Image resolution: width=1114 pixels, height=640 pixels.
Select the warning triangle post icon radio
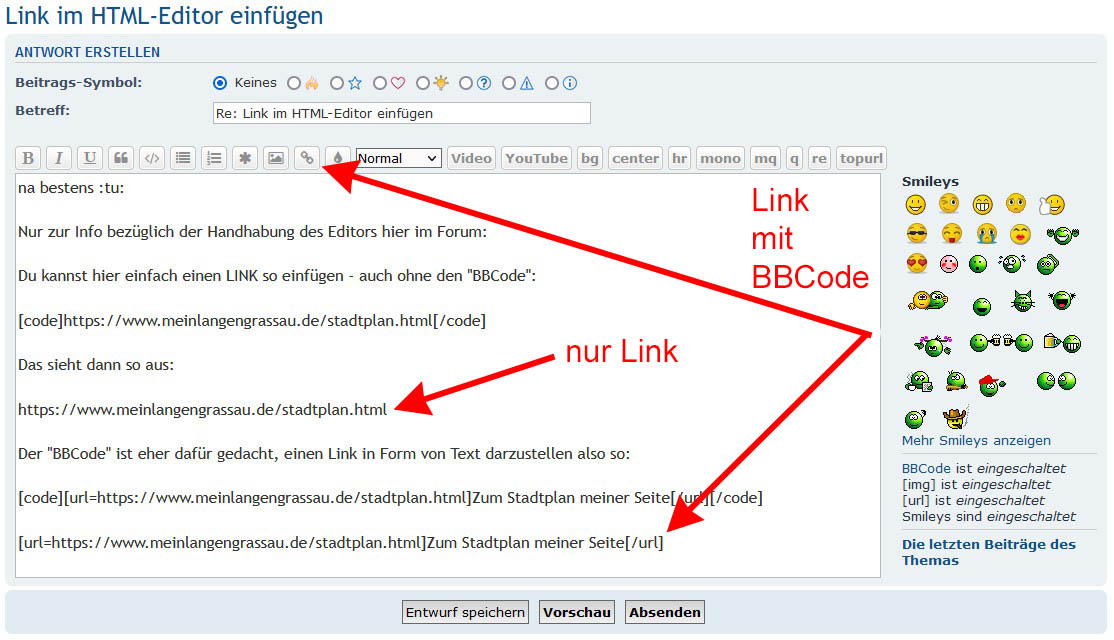pos(509,83)
